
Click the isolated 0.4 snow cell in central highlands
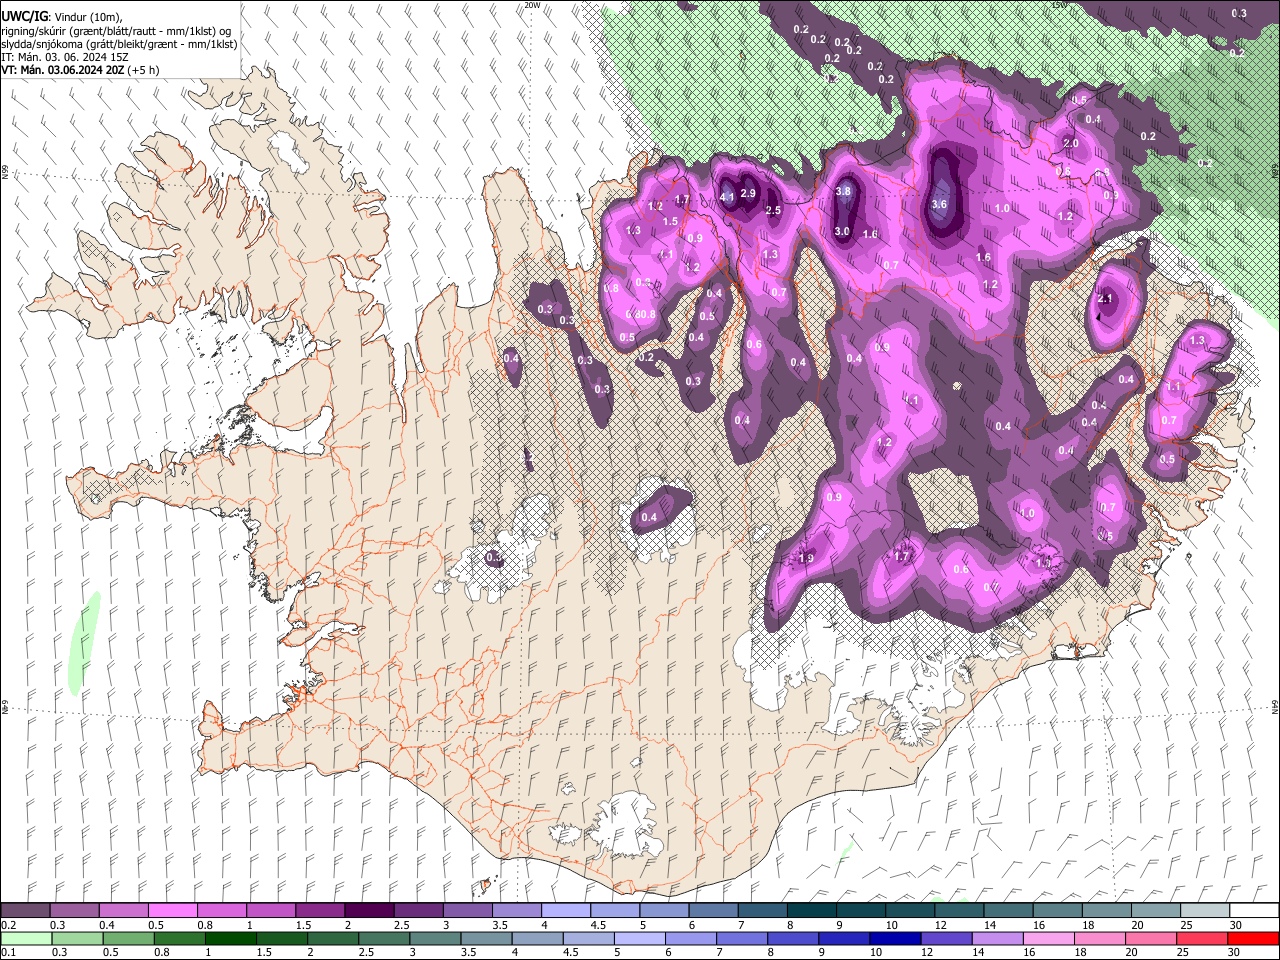(660, 507)
